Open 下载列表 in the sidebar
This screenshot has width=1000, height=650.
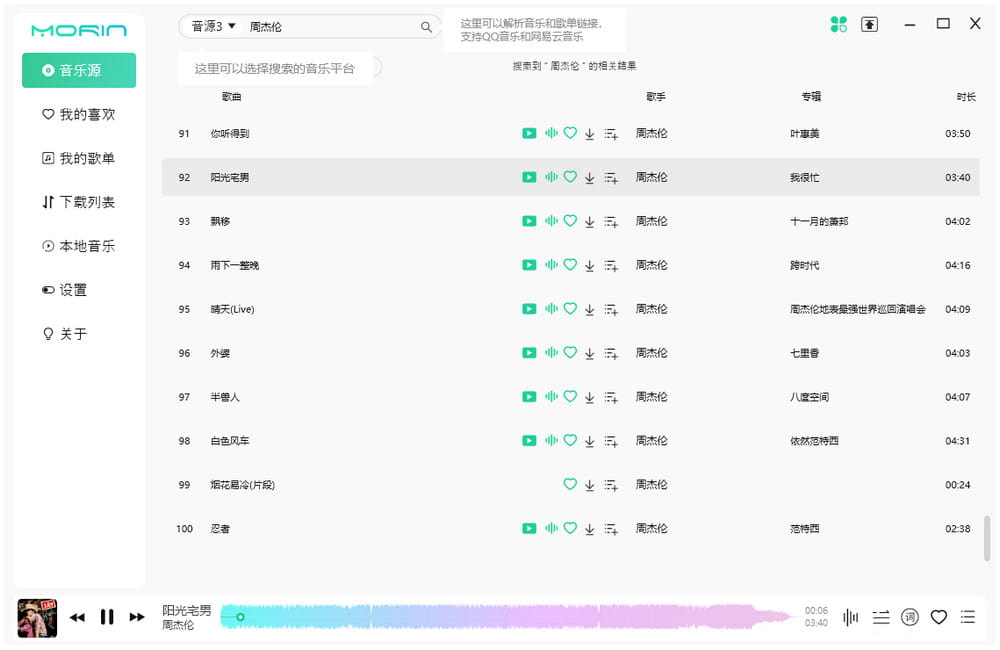[79, 202]
